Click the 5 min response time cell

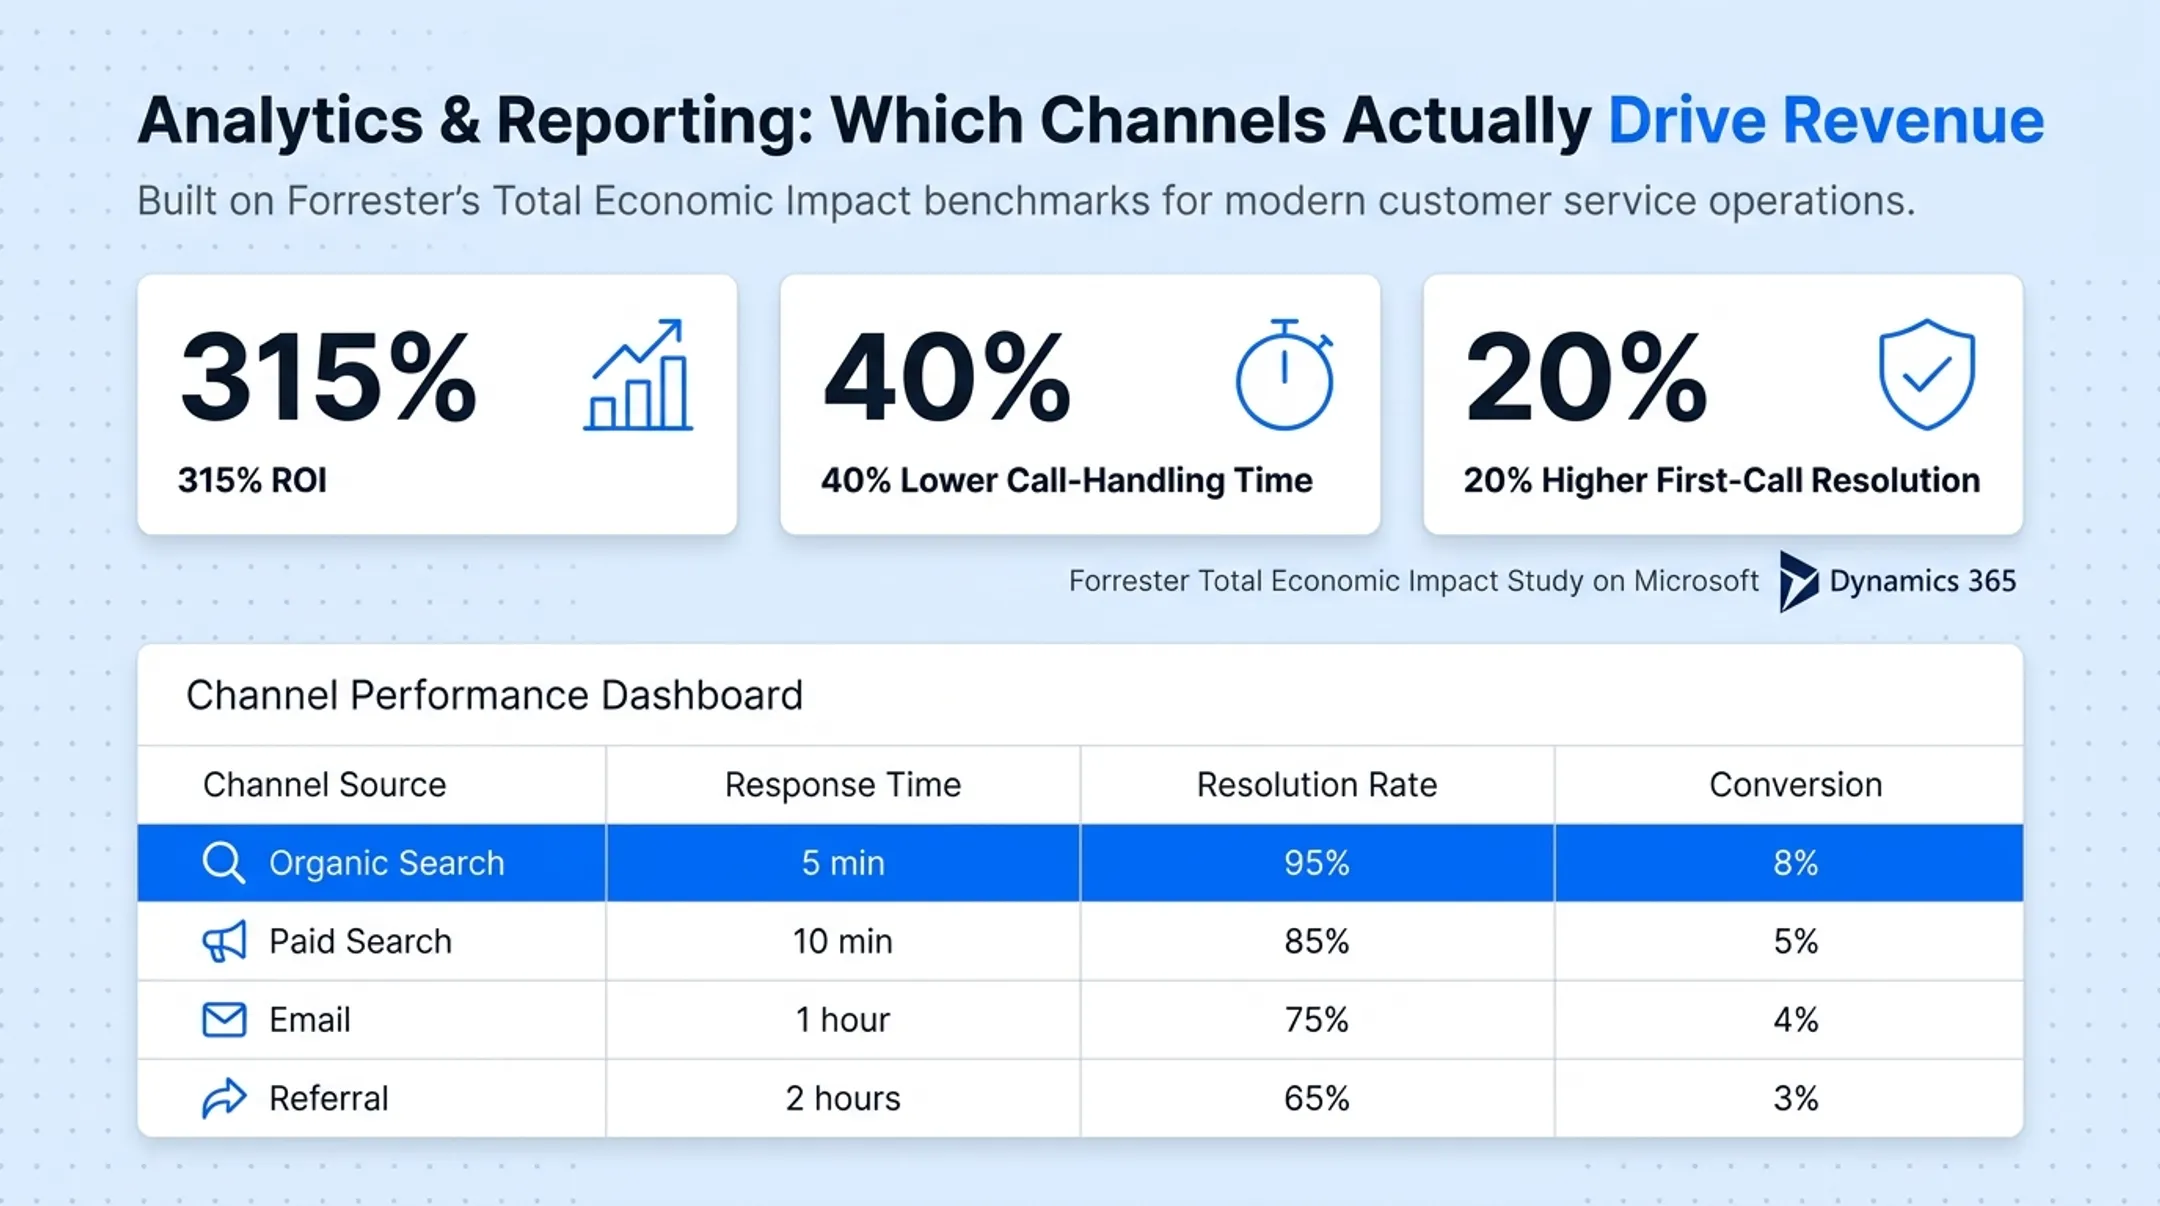pos(843,863)
